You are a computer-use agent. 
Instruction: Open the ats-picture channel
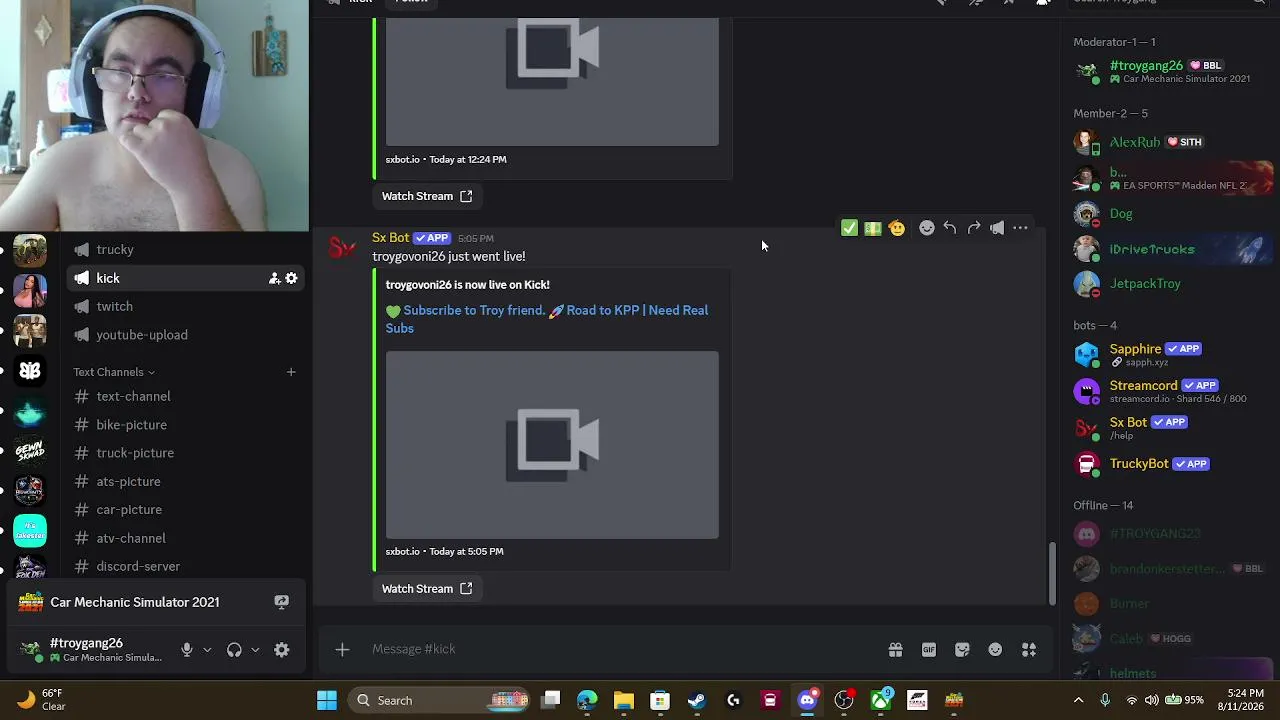185,482
